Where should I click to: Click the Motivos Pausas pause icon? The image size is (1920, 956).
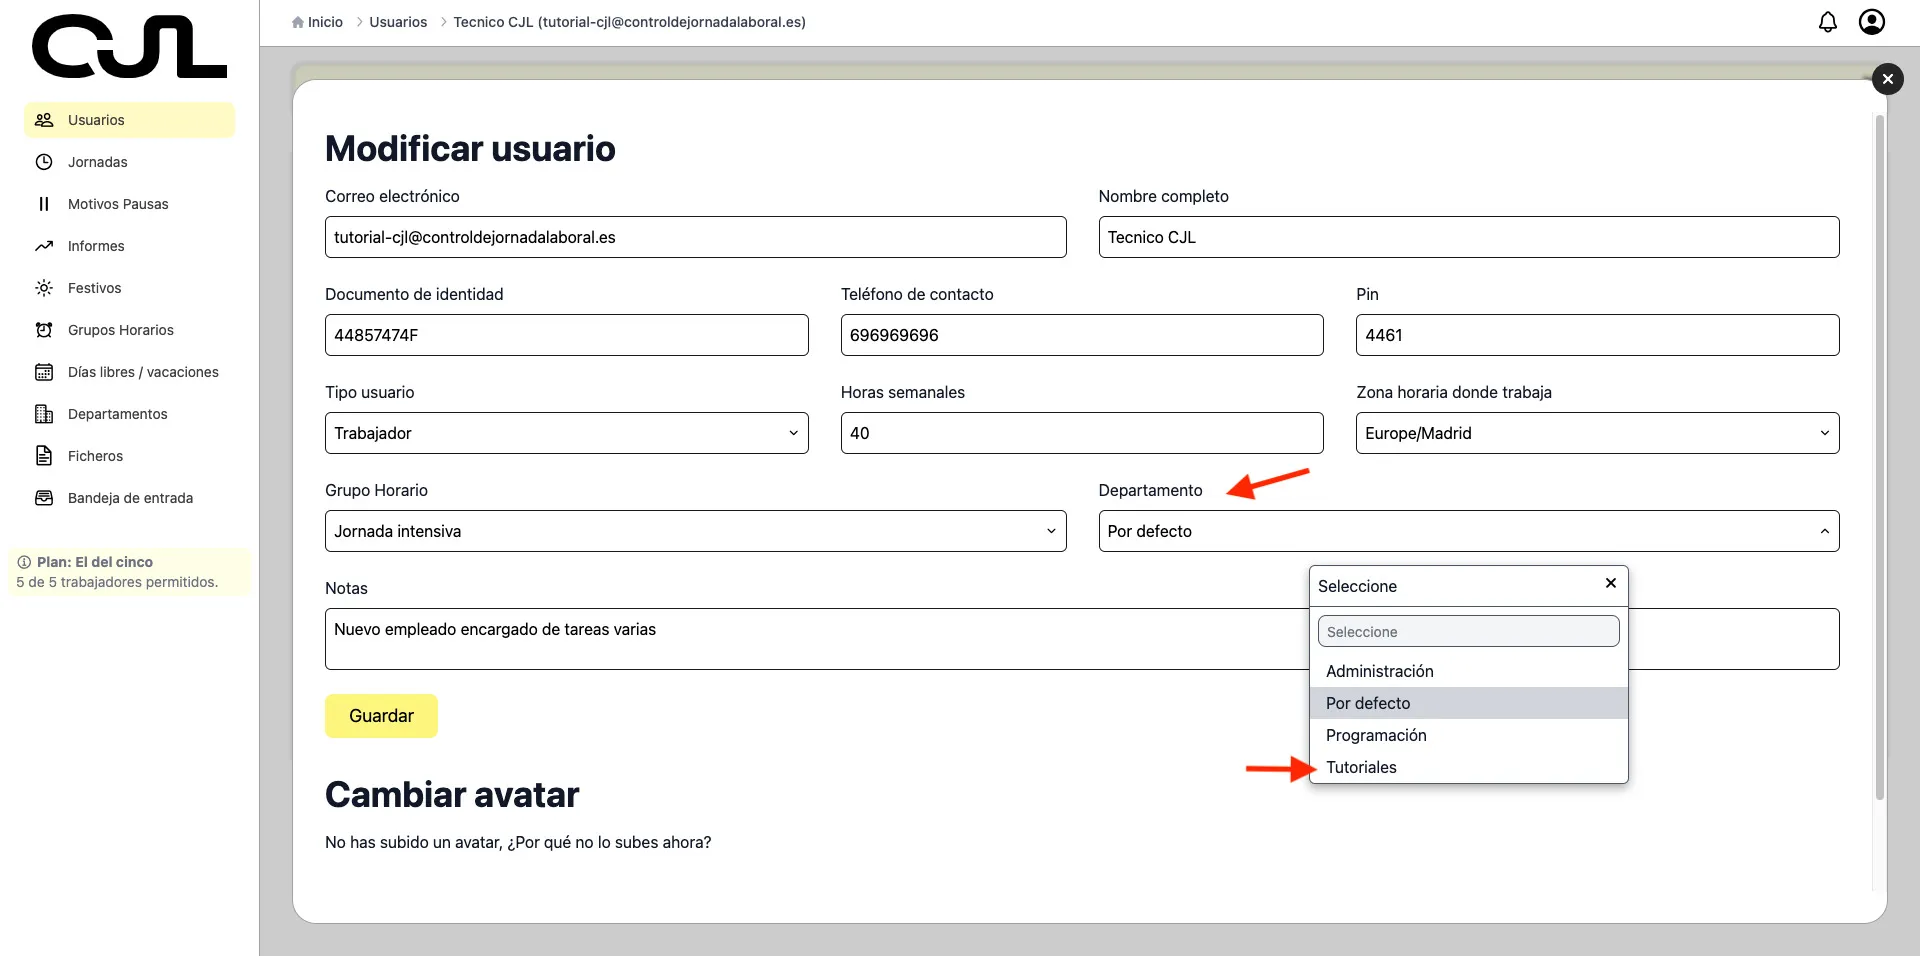coord(44,204)
